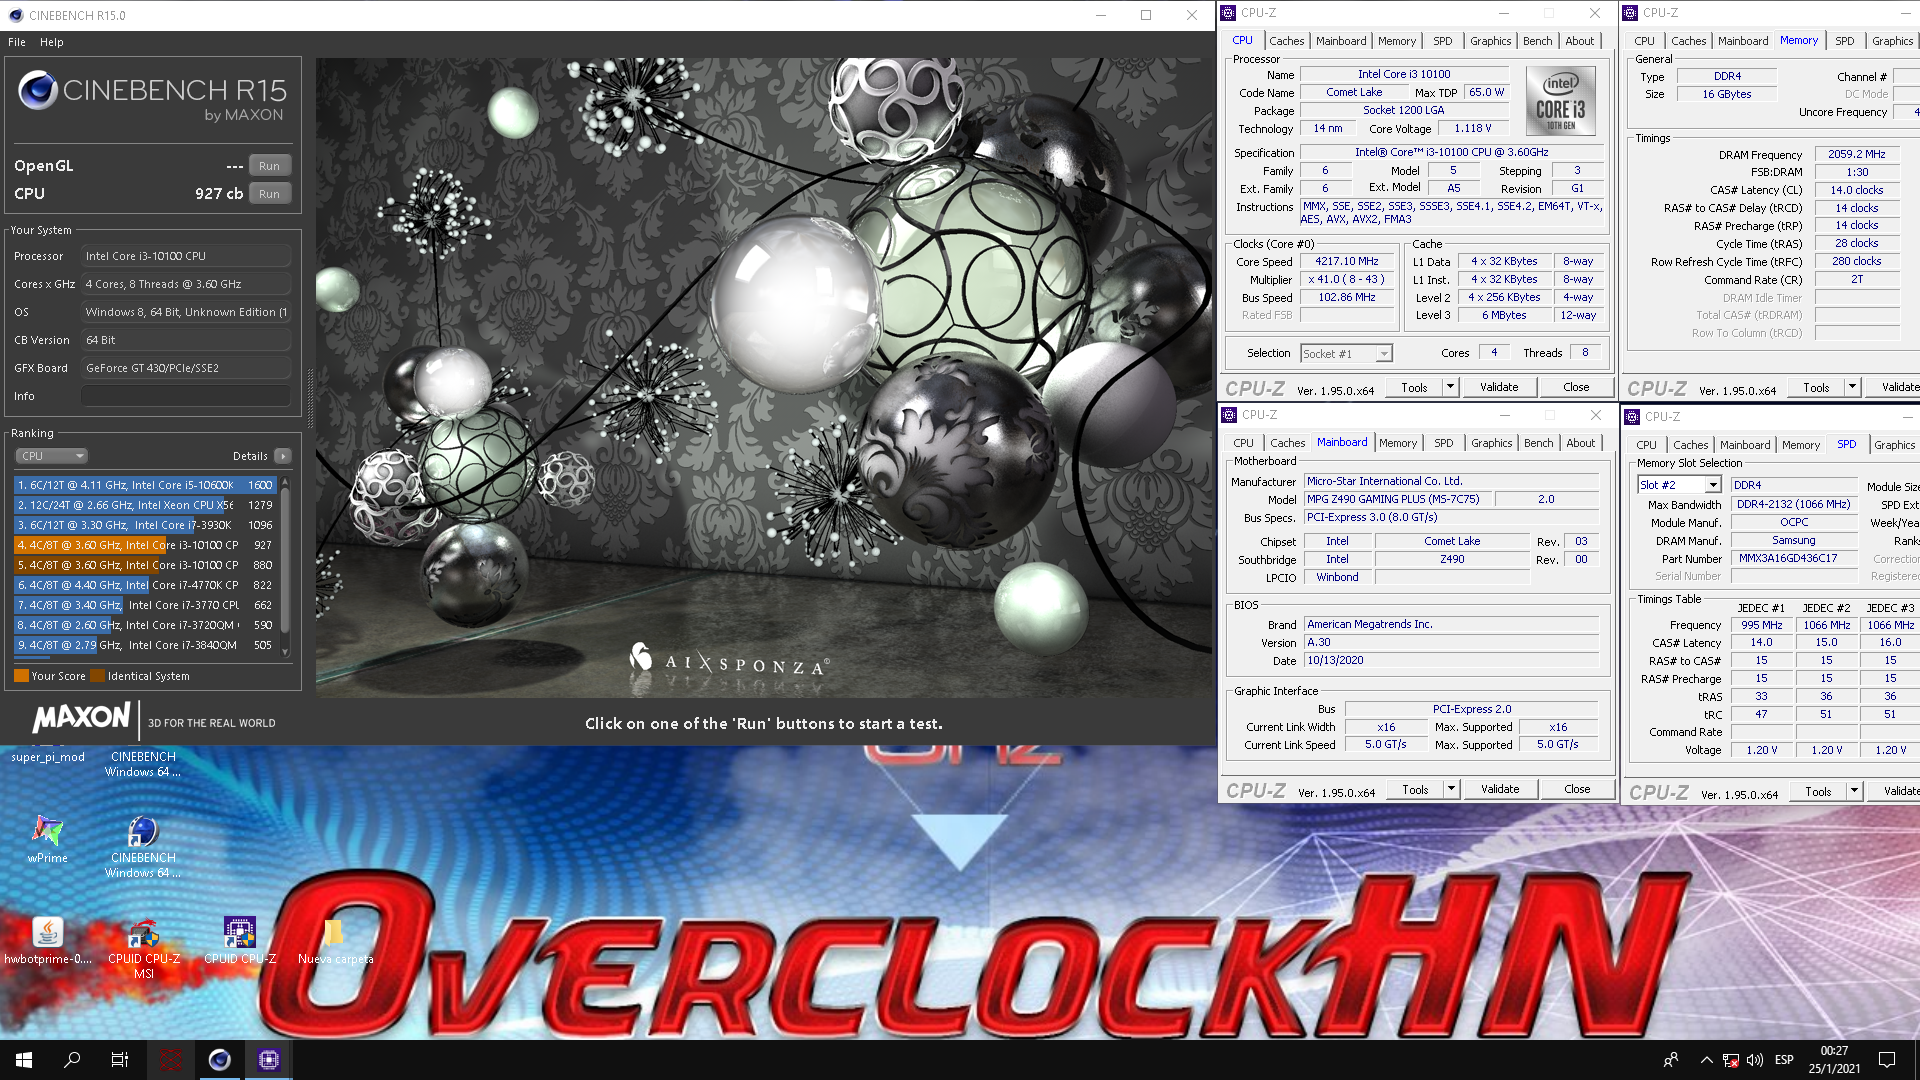This screenshot has height=1080, width=1920.
Task: Open ESP language indicator
Action: (x=1784, y=1060)
